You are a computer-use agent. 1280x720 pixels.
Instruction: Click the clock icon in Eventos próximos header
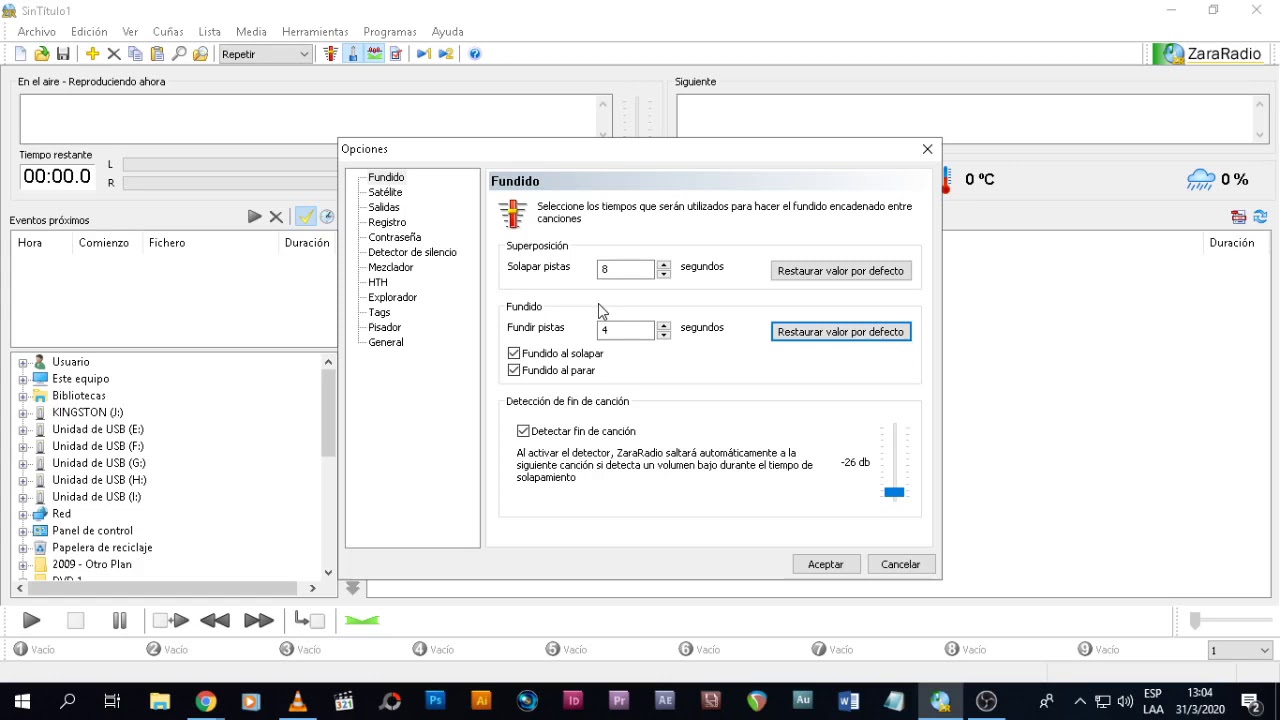coord(327,217)
